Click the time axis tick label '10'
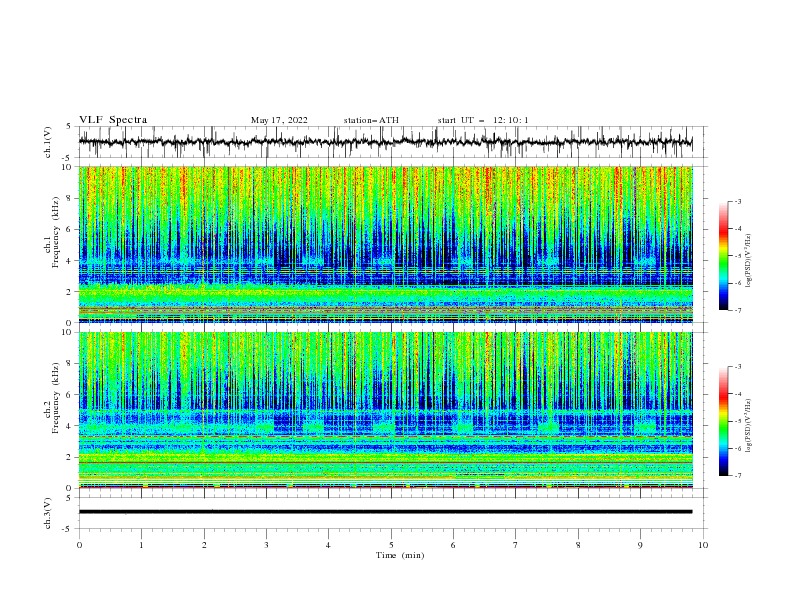Screen dimensions: 792x612 tap(703, 545)
